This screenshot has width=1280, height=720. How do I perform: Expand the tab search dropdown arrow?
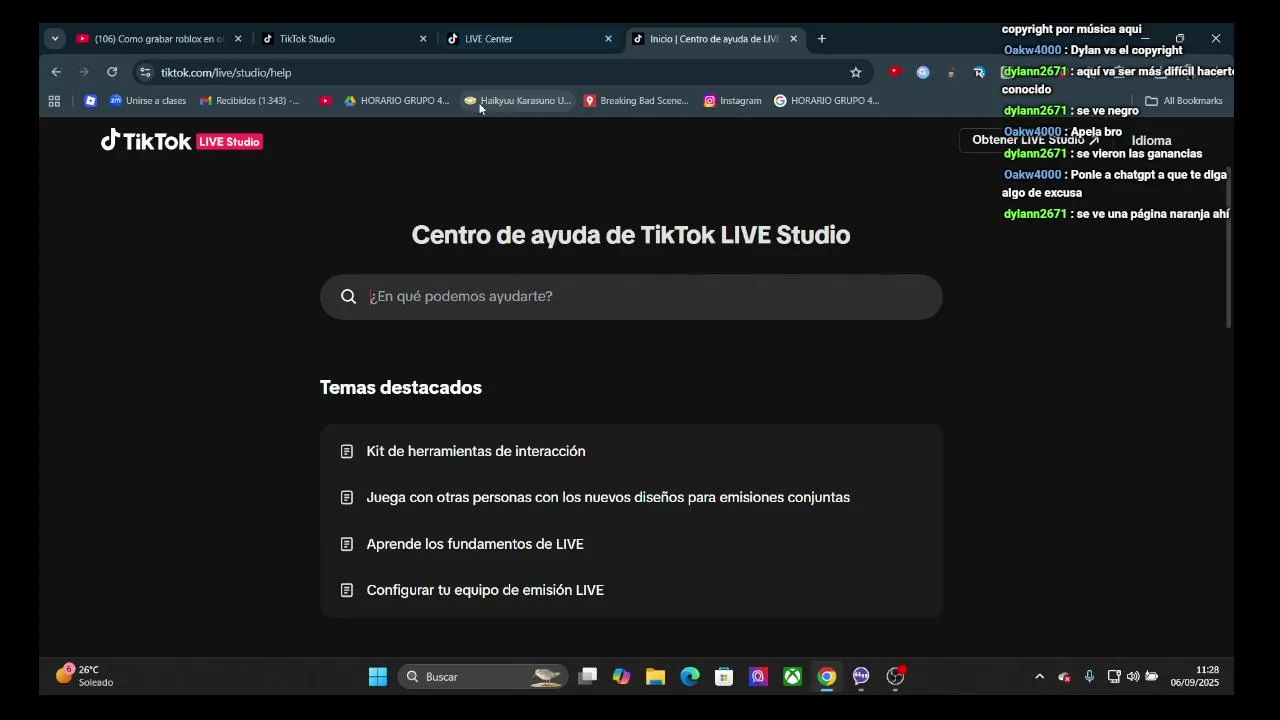click(x=55, y=39)
